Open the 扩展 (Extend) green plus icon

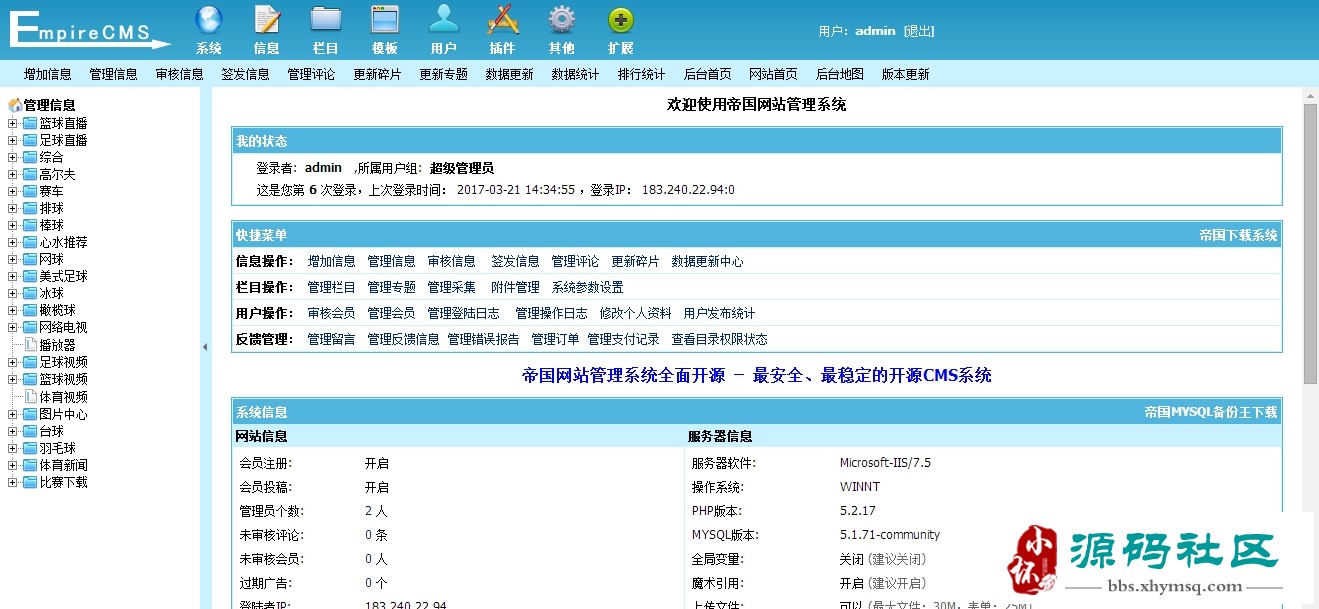[x=621, y=19]
